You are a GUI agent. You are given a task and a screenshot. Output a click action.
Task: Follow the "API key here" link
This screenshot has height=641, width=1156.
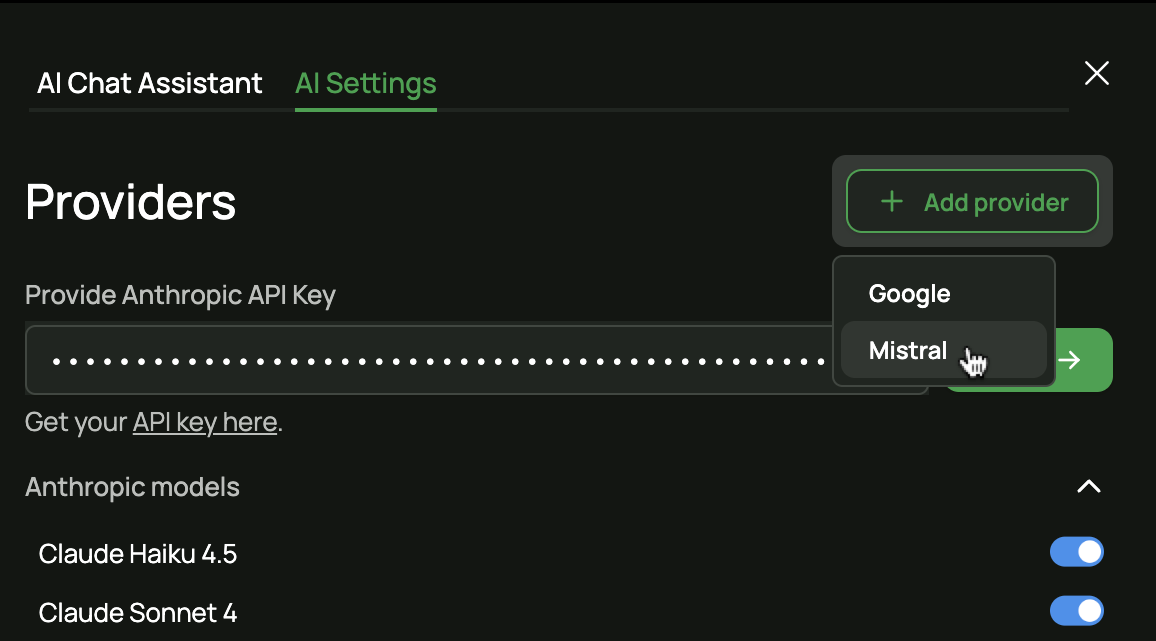205,422
